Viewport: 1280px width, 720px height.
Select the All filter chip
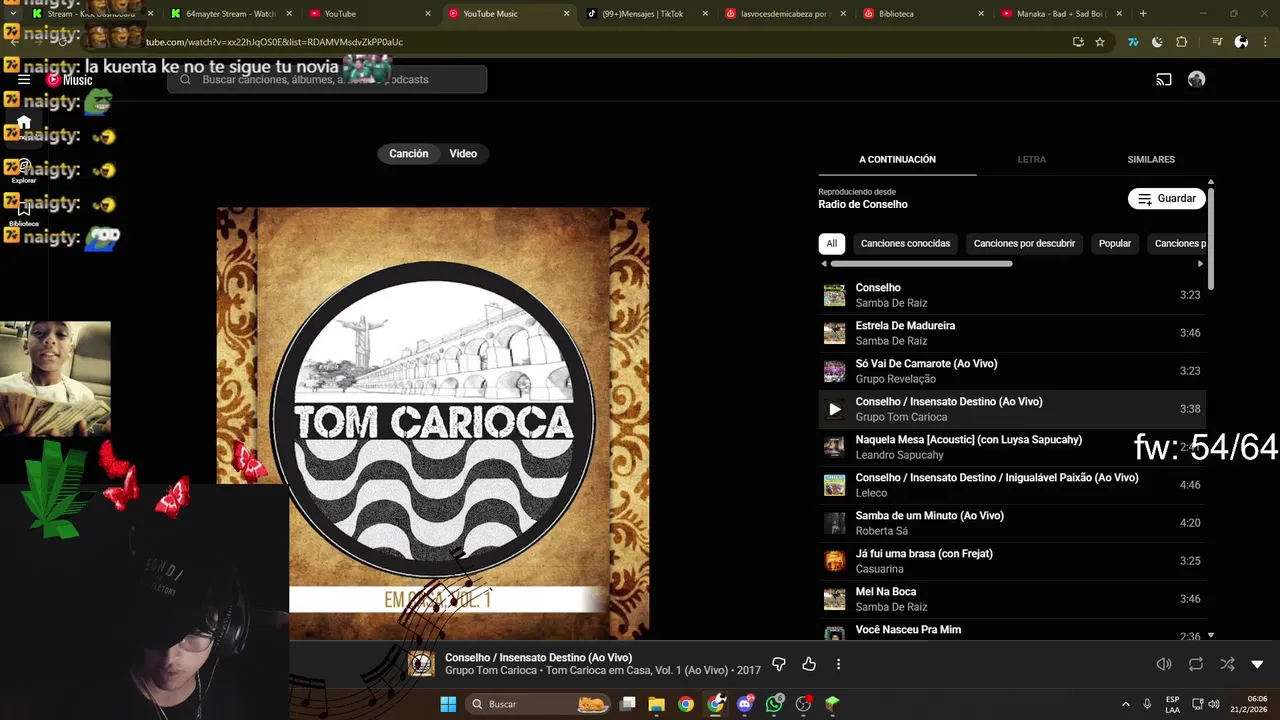point(831,243)
